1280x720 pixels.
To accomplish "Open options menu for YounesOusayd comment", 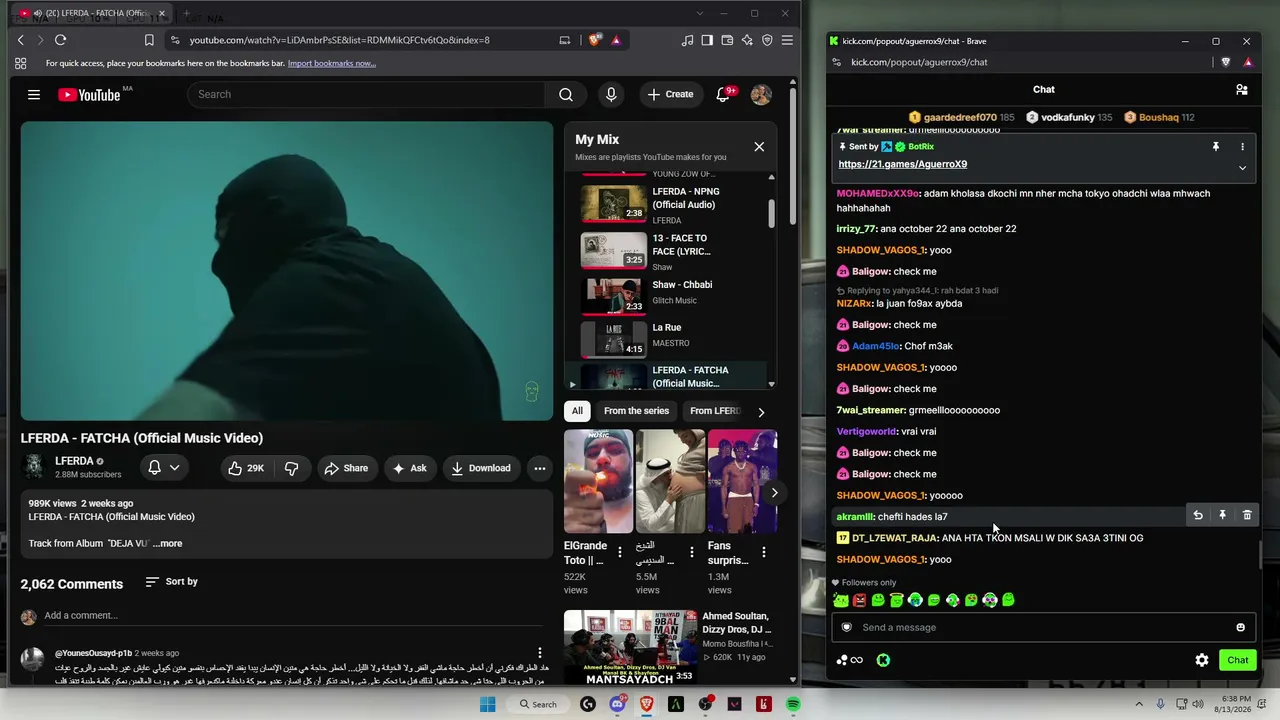I will click(x=540, y=653).
